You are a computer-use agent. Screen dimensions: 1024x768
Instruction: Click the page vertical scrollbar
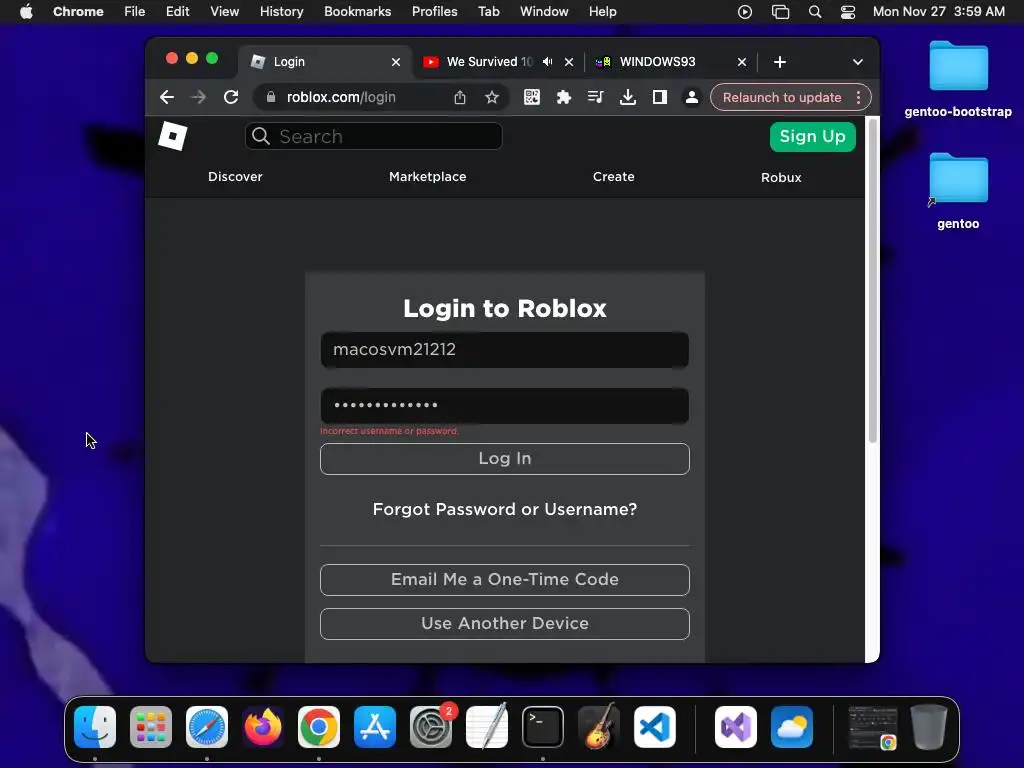(872, 281)
